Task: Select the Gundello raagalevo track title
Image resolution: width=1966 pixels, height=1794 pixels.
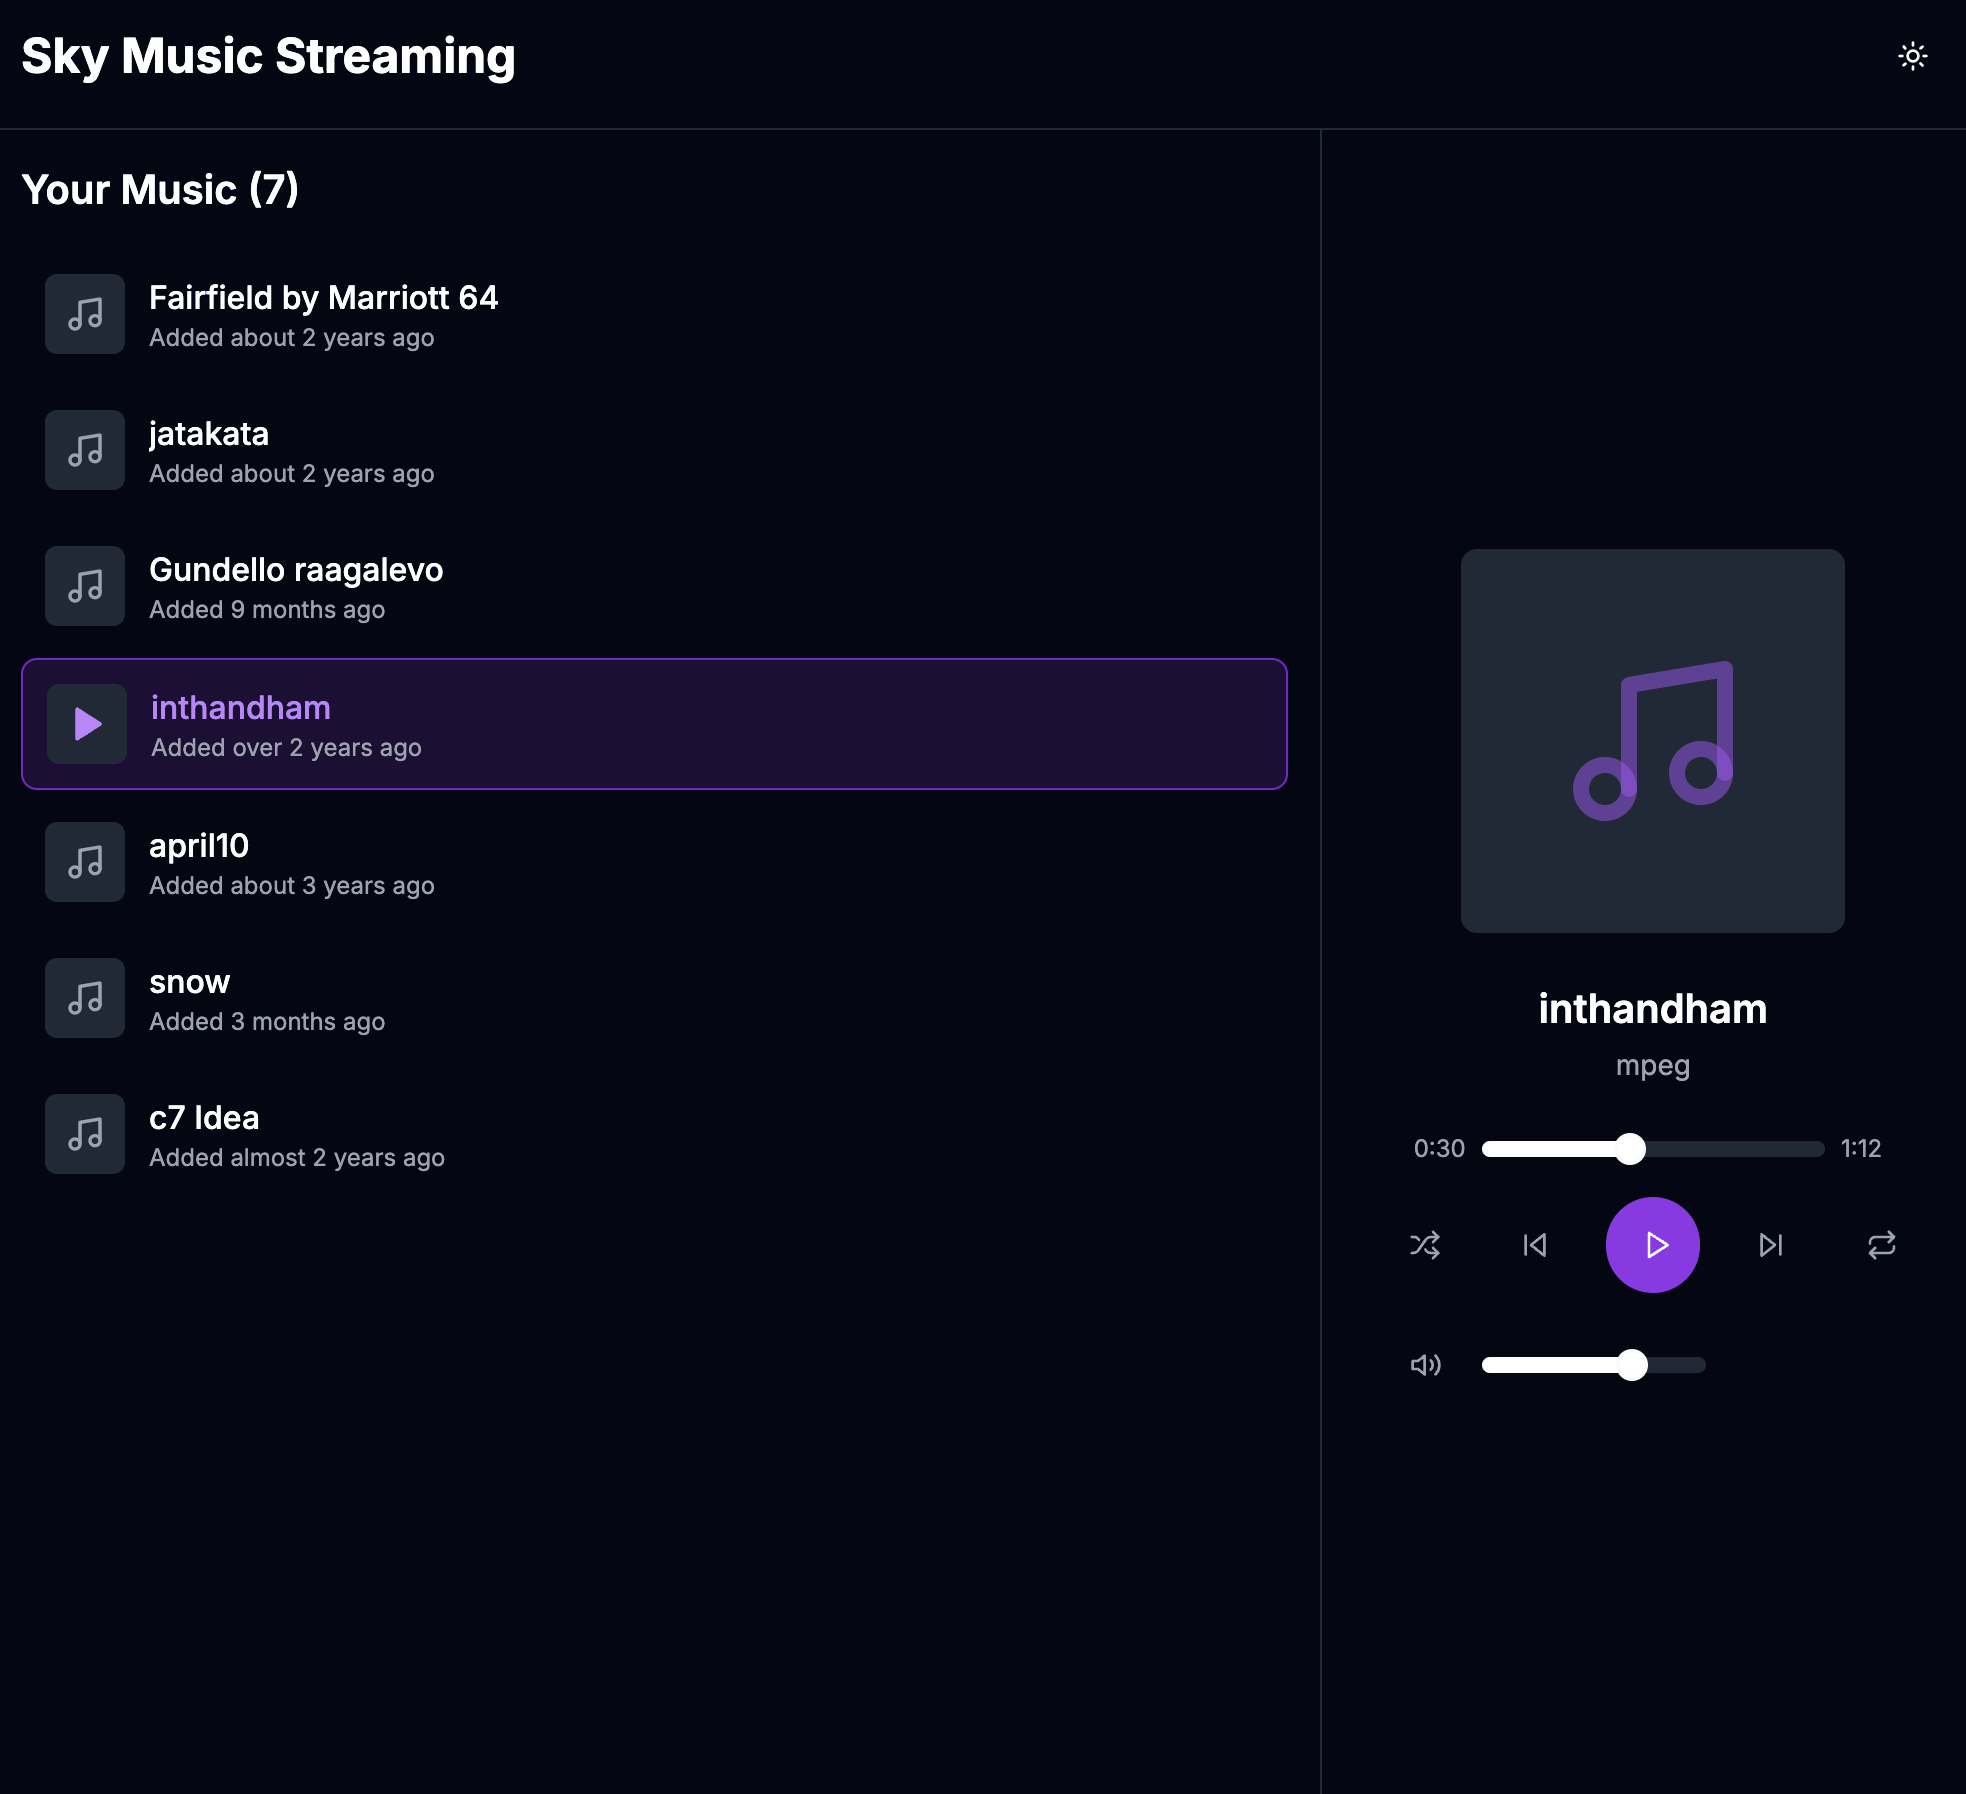Action: (x=296, y=570)
